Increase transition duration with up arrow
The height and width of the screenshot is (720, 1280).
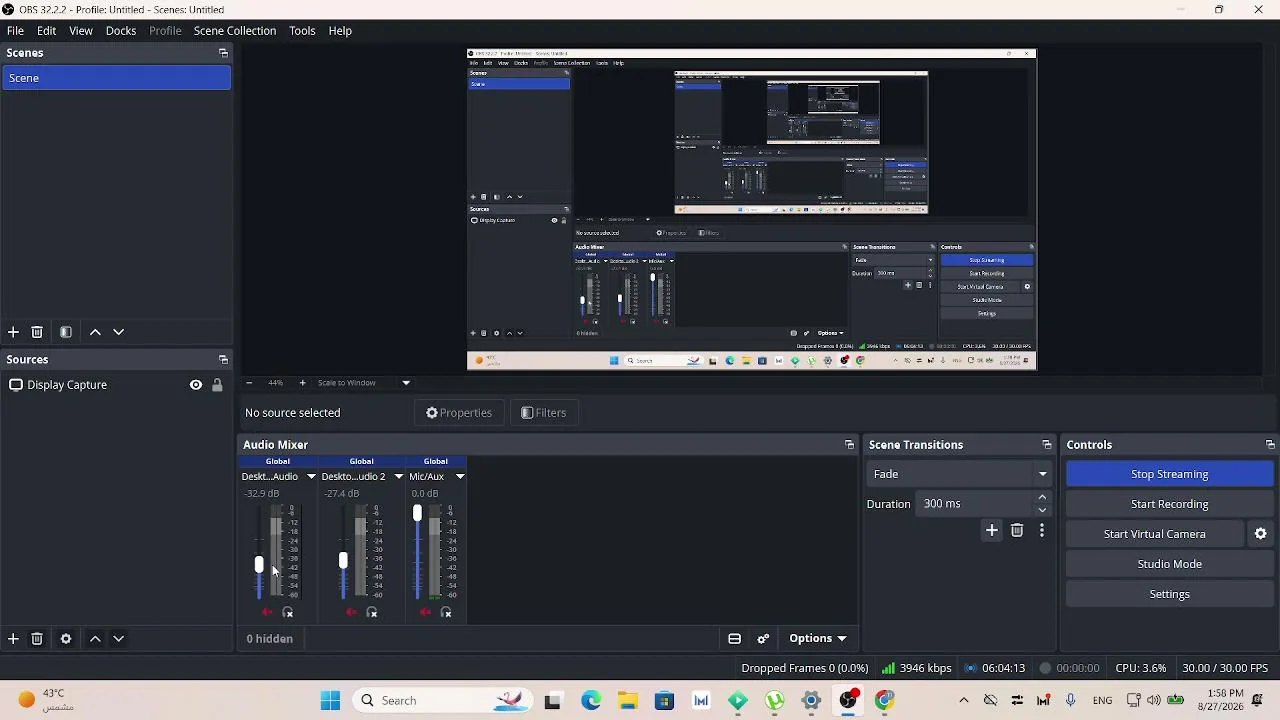1042,498
